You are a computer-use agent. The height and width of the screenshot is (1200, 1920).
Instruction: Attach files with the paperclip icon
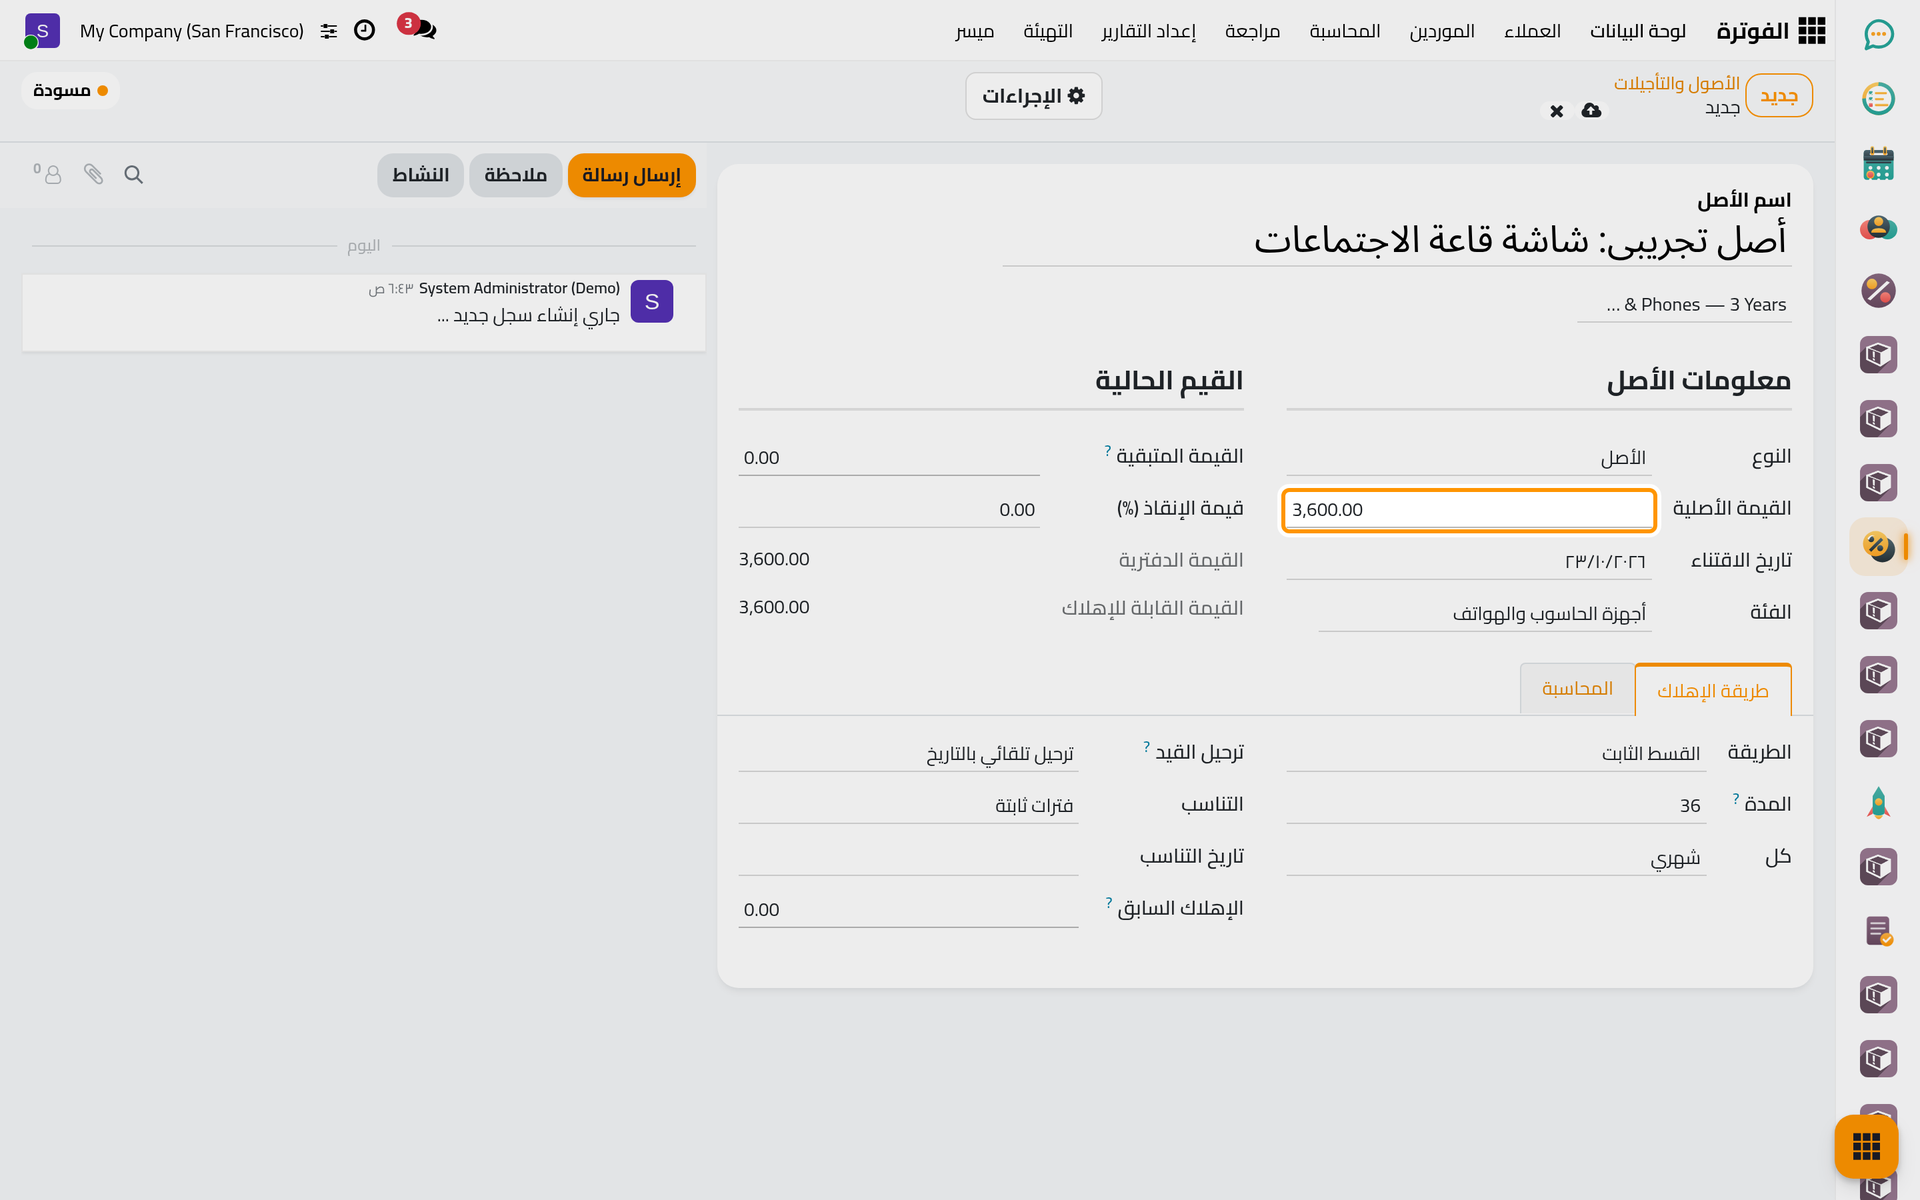93,175
